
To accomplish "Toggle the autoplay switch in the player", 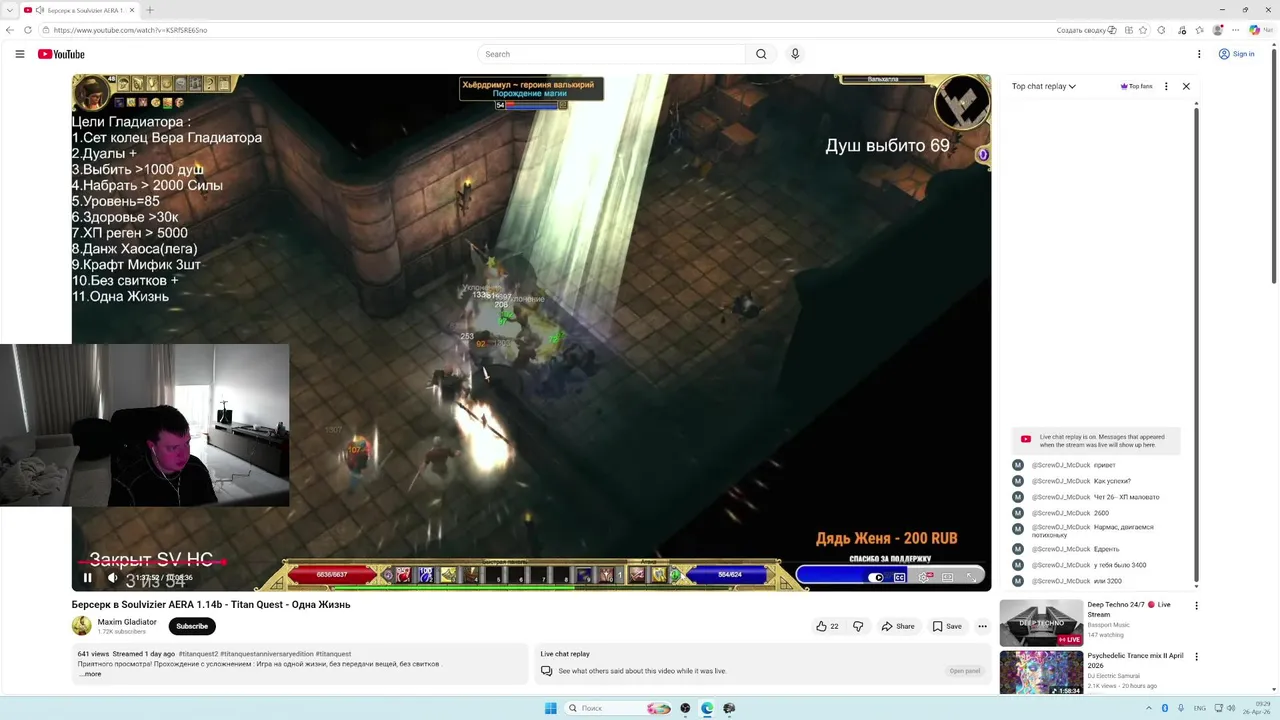I will coord(876,577).
